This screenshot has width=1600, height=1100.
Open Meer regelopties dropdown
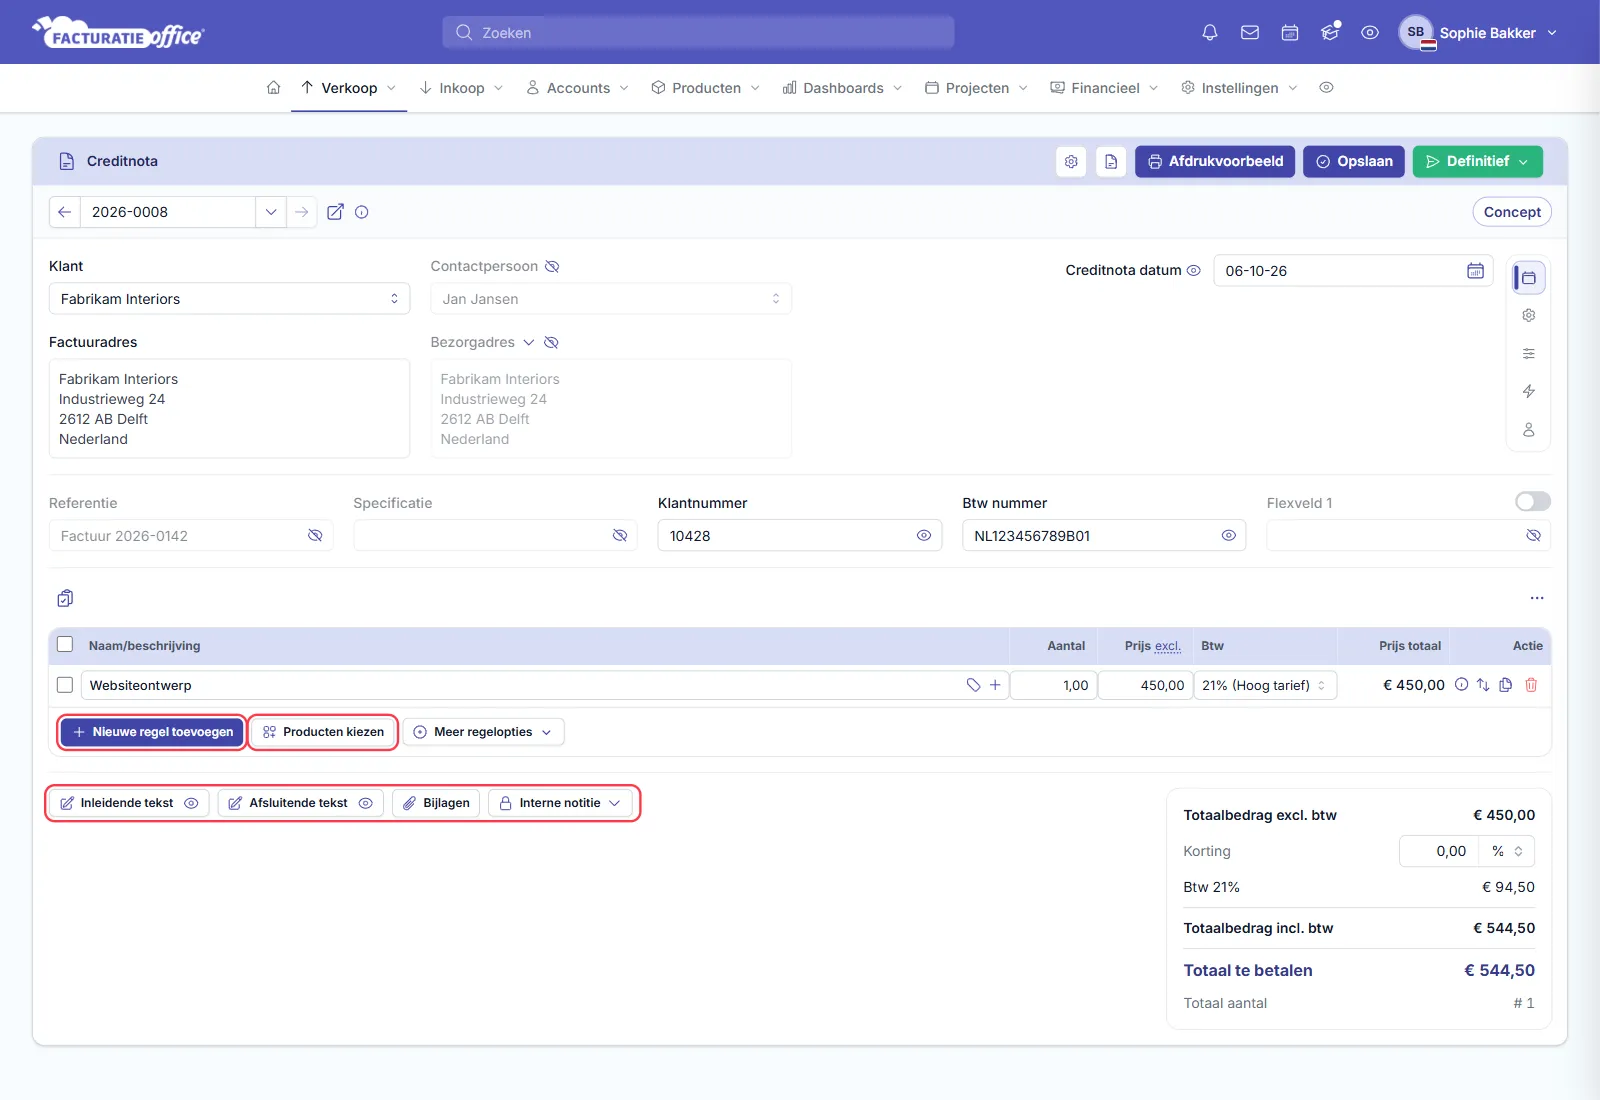483,732
